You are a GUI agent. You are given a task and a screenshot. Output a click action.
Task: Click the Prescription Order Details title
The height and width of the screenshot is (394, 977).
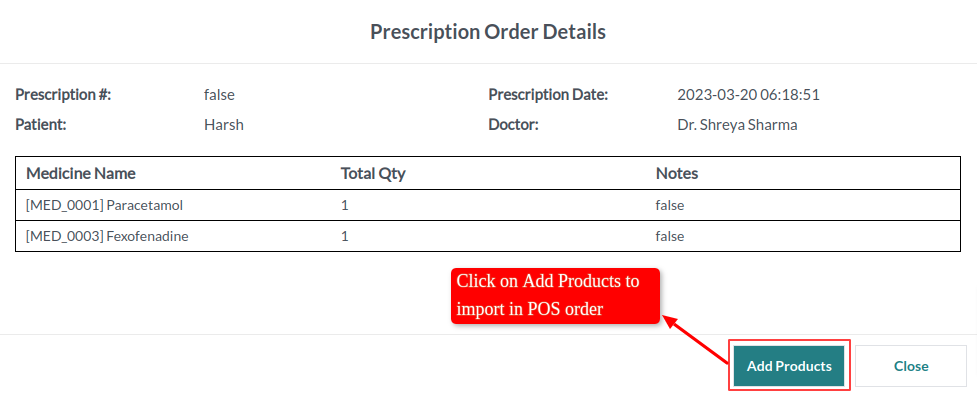click(x=488, y=31)
